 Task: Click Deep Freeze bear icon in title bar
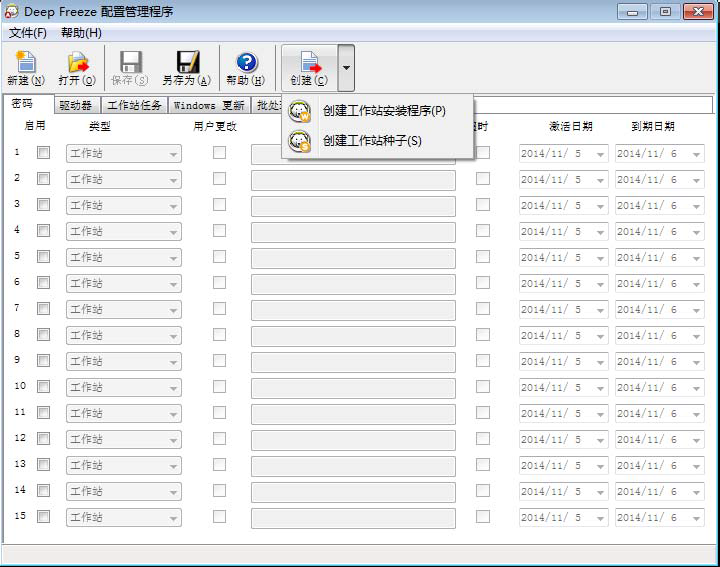click(x=11, y=11)
